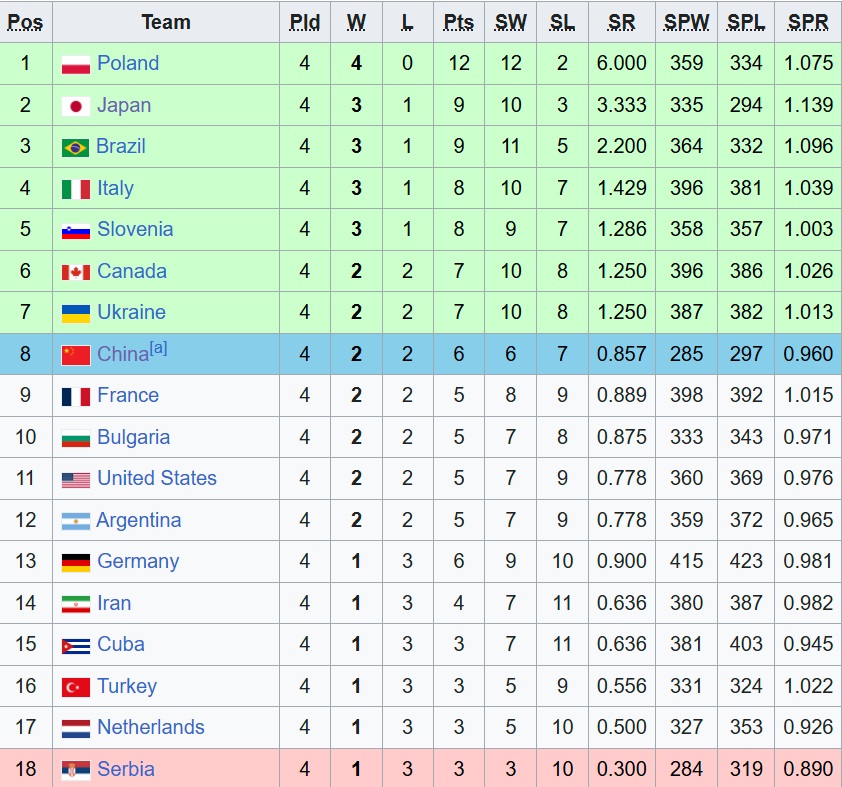Click the Canada flag icon
842x787 pixels.
(76, 272)
